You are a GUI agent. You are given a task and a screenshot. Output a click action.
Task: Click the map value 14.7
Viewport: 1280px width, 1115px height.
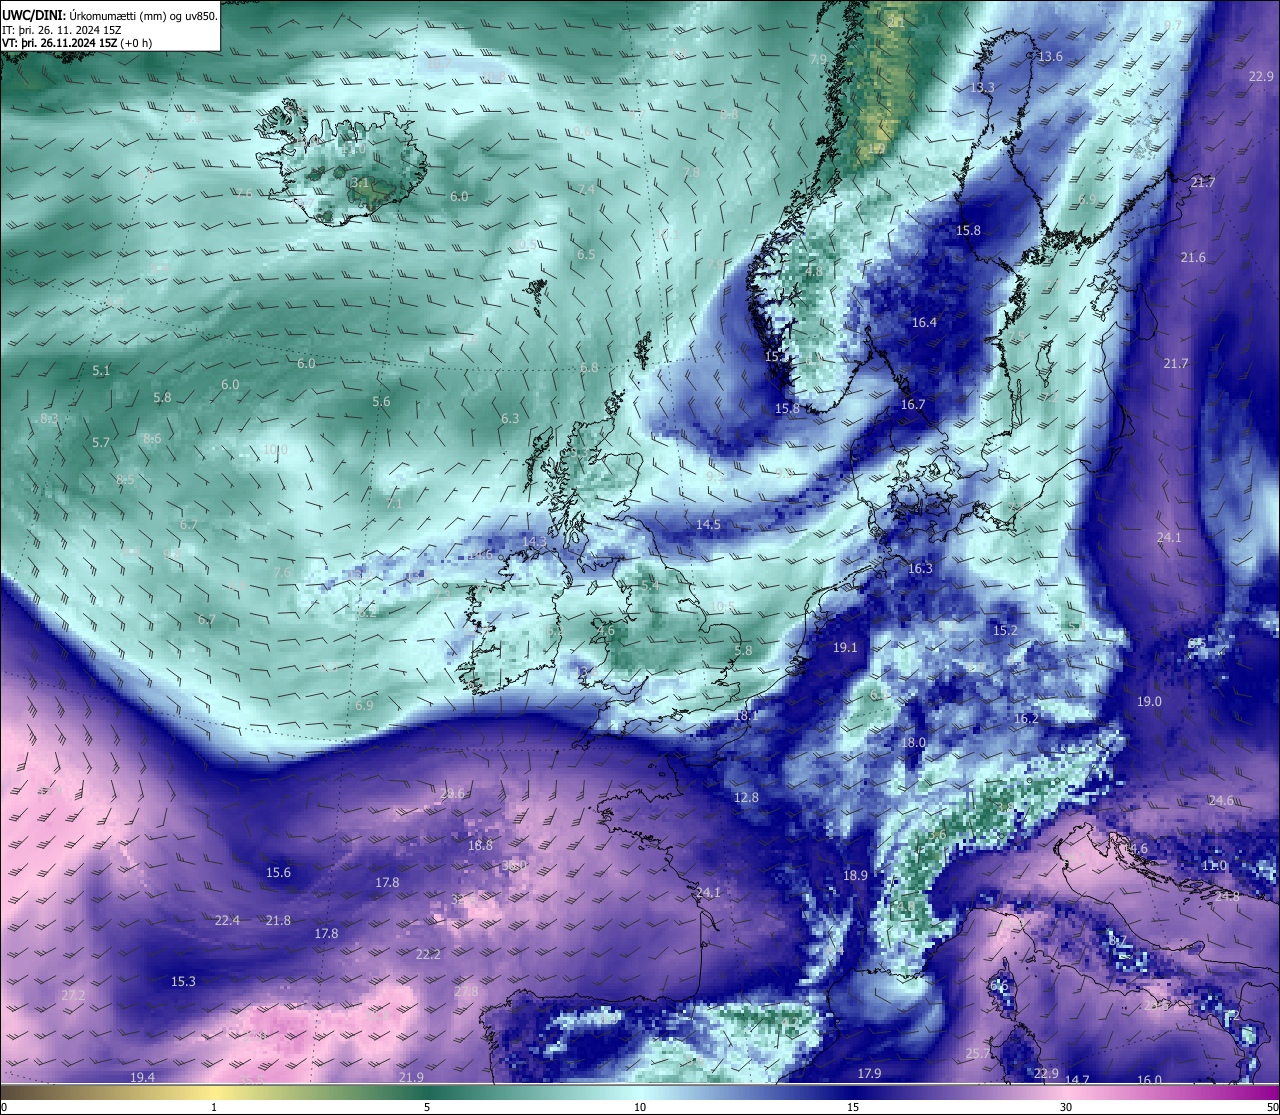pyautogui.click(x=1077, y=1080)
